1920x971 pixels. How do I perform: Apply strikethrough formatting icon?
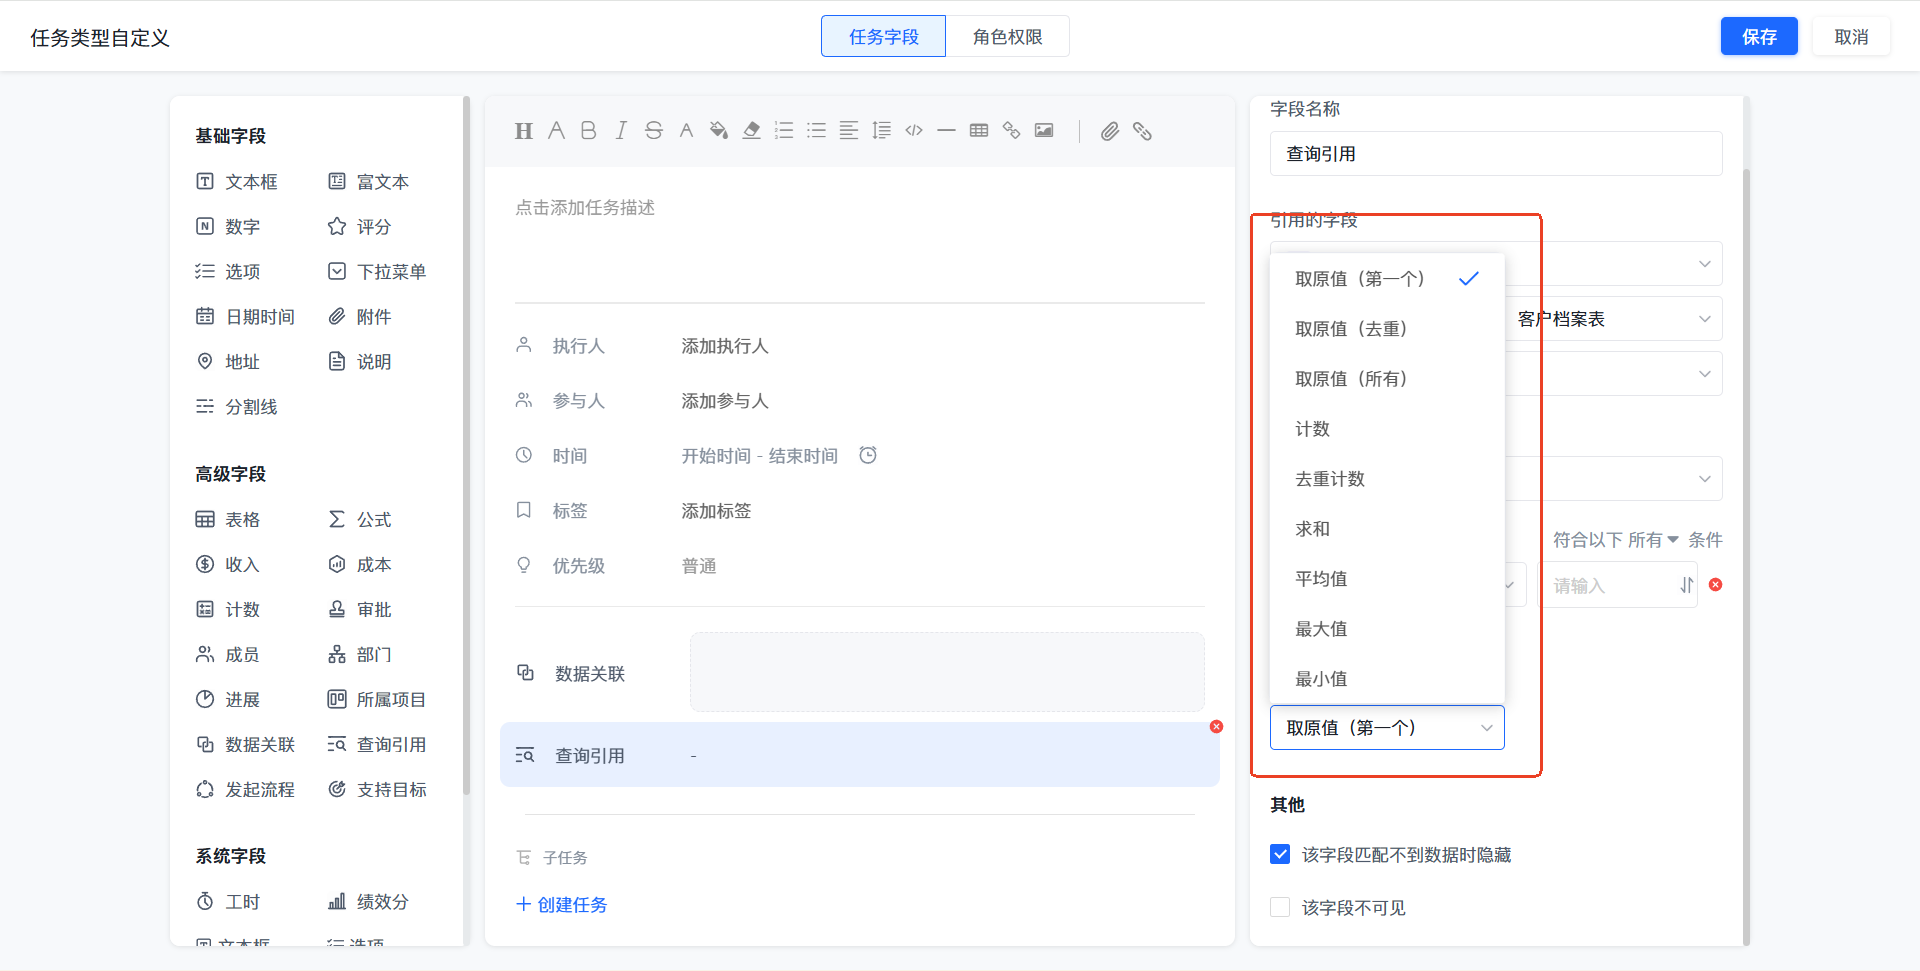pos(654,131)
